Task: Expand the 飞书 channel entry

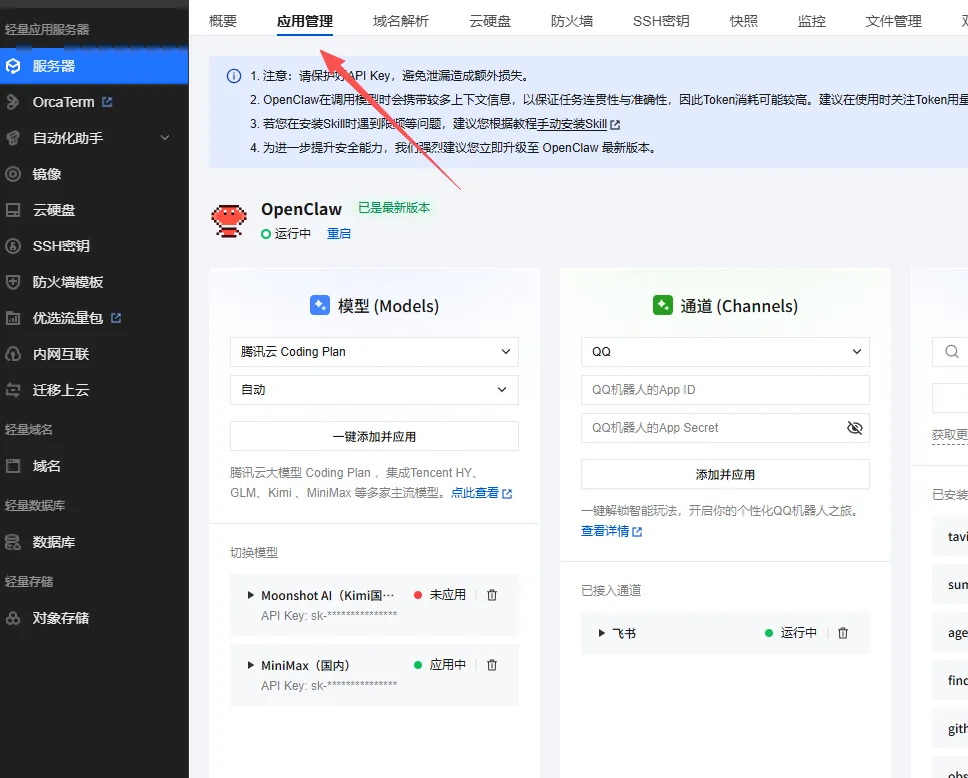Action: pyautogui.click(x=601, y=633)
